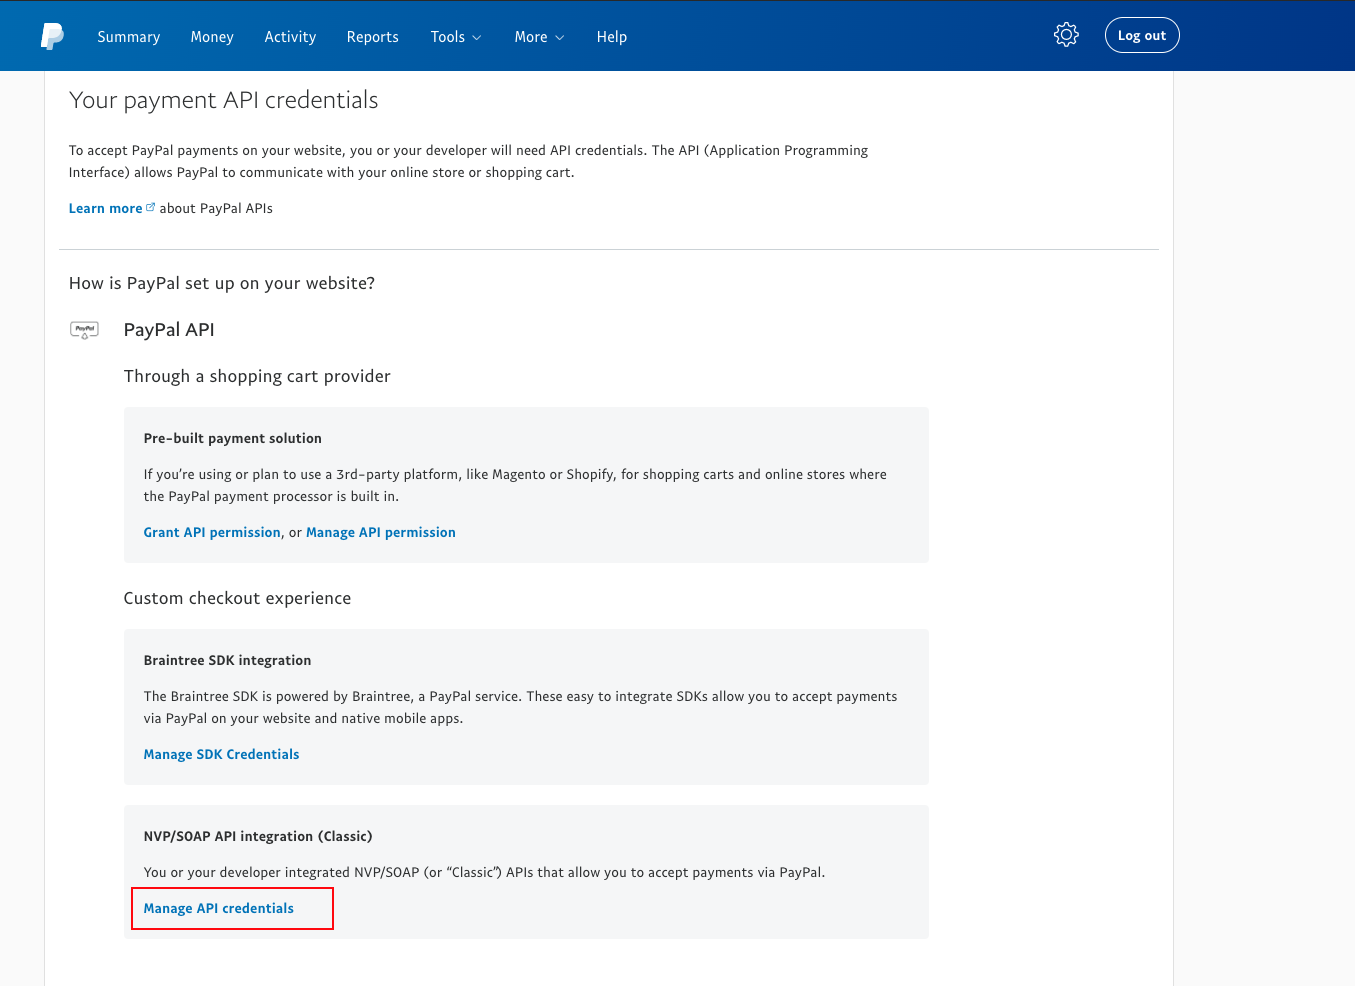Expand the More dropdown menu

click(539, 37)
